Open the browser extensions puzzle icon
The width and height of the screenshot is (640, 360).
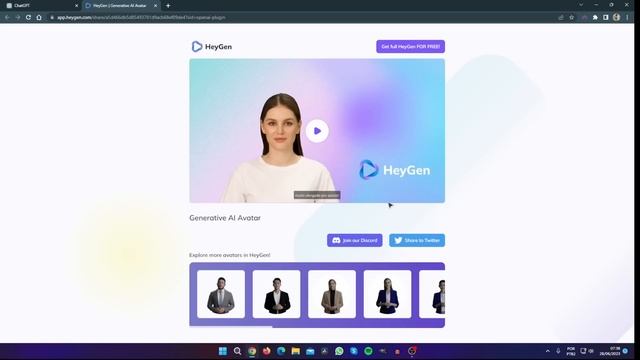coord(595,18)
